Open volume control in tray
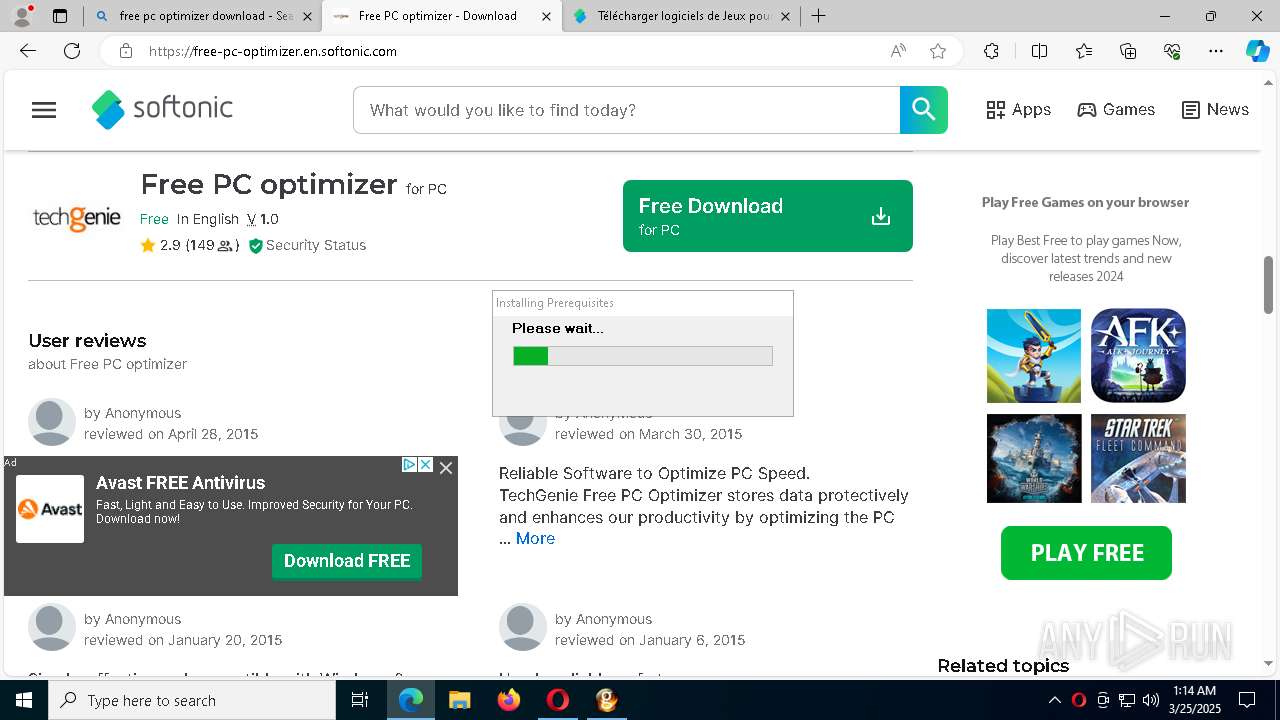1280x720 pixels. 1151,700
